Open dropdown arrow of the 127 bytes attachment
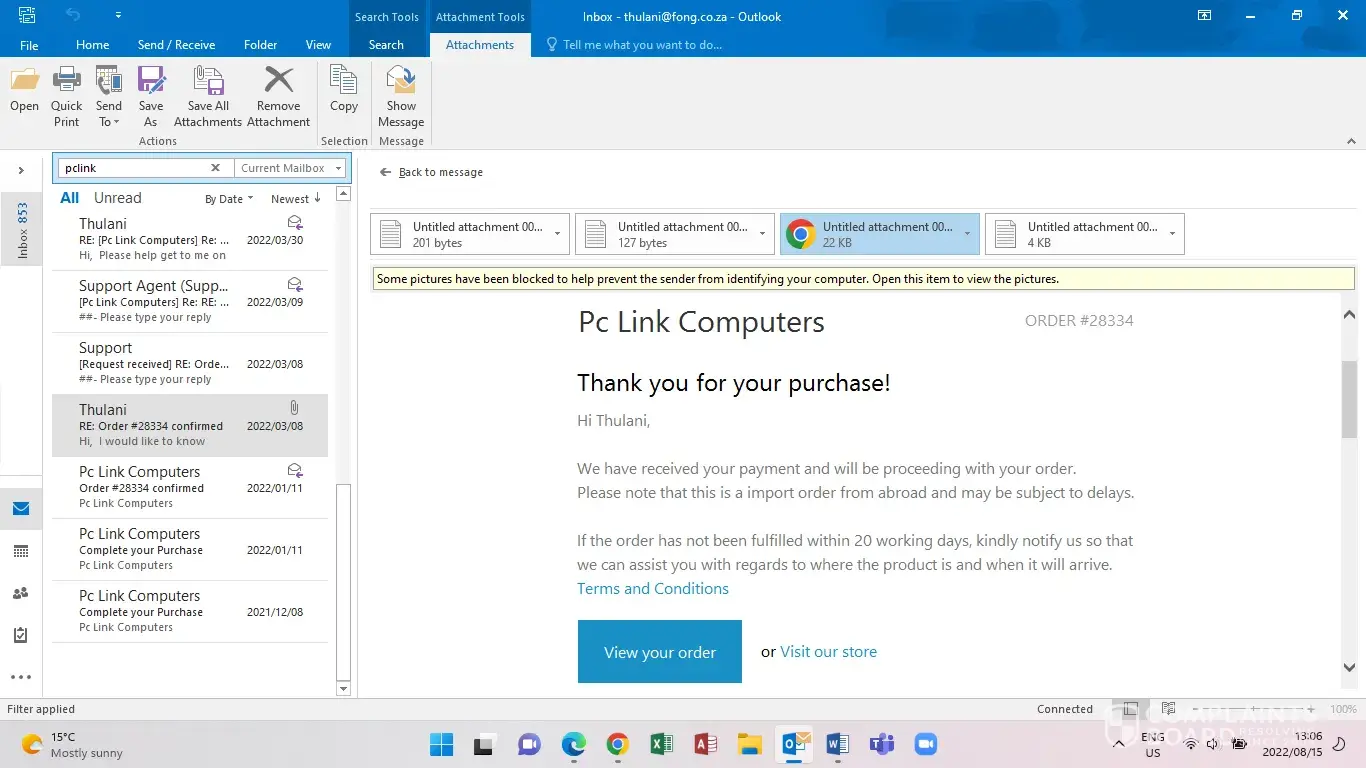 (x=763, y=234)
